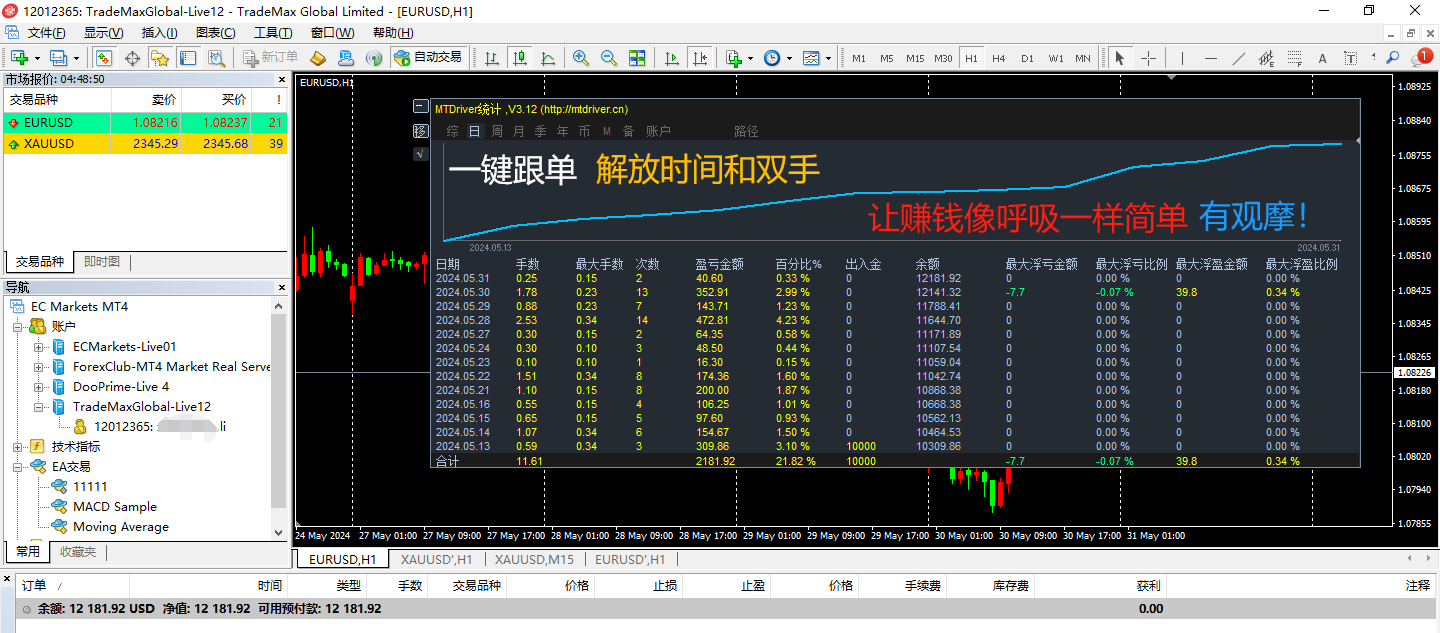Image resolution: width=1440 pixels, height=633 pixels.
Task: Open the MetaEditor book icon
Action: pyautogui.click(x=318, y=58)
